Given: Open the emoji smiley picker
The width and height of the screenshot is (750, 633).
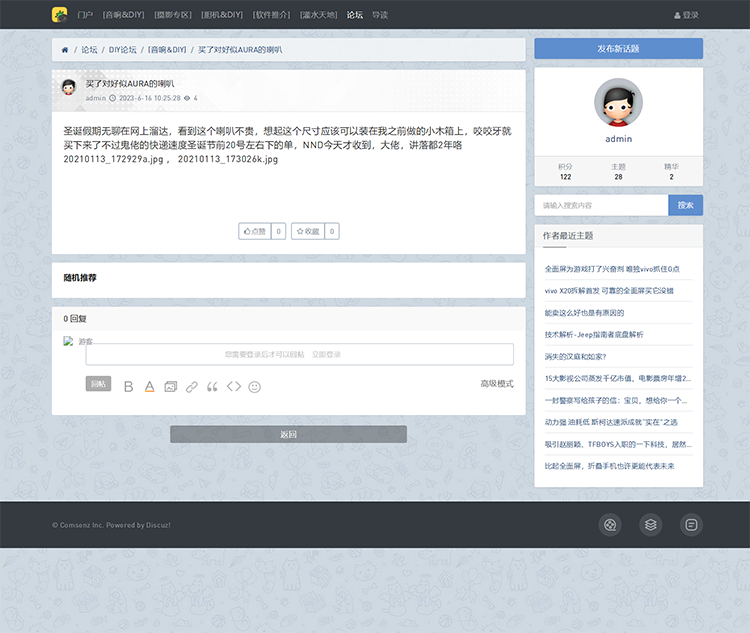Looking at the screenshot, I should (x=255, y=387).
